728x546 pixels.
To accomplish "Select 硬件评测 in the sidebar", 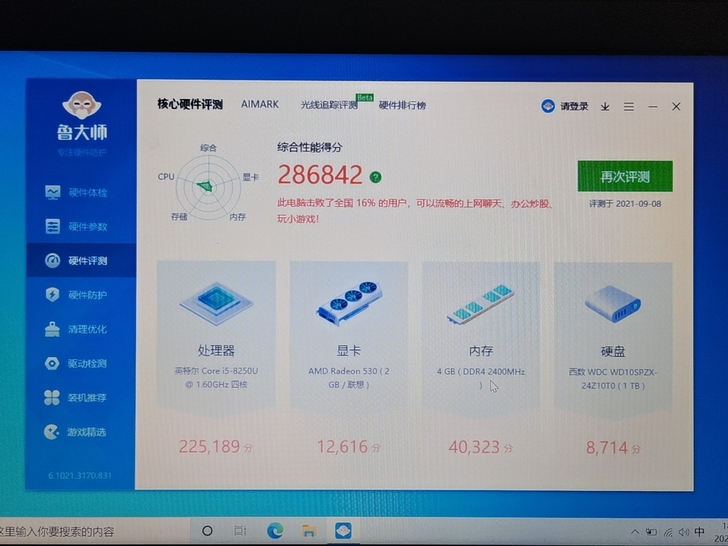I will pyautogui.click(x=81, y=260).
